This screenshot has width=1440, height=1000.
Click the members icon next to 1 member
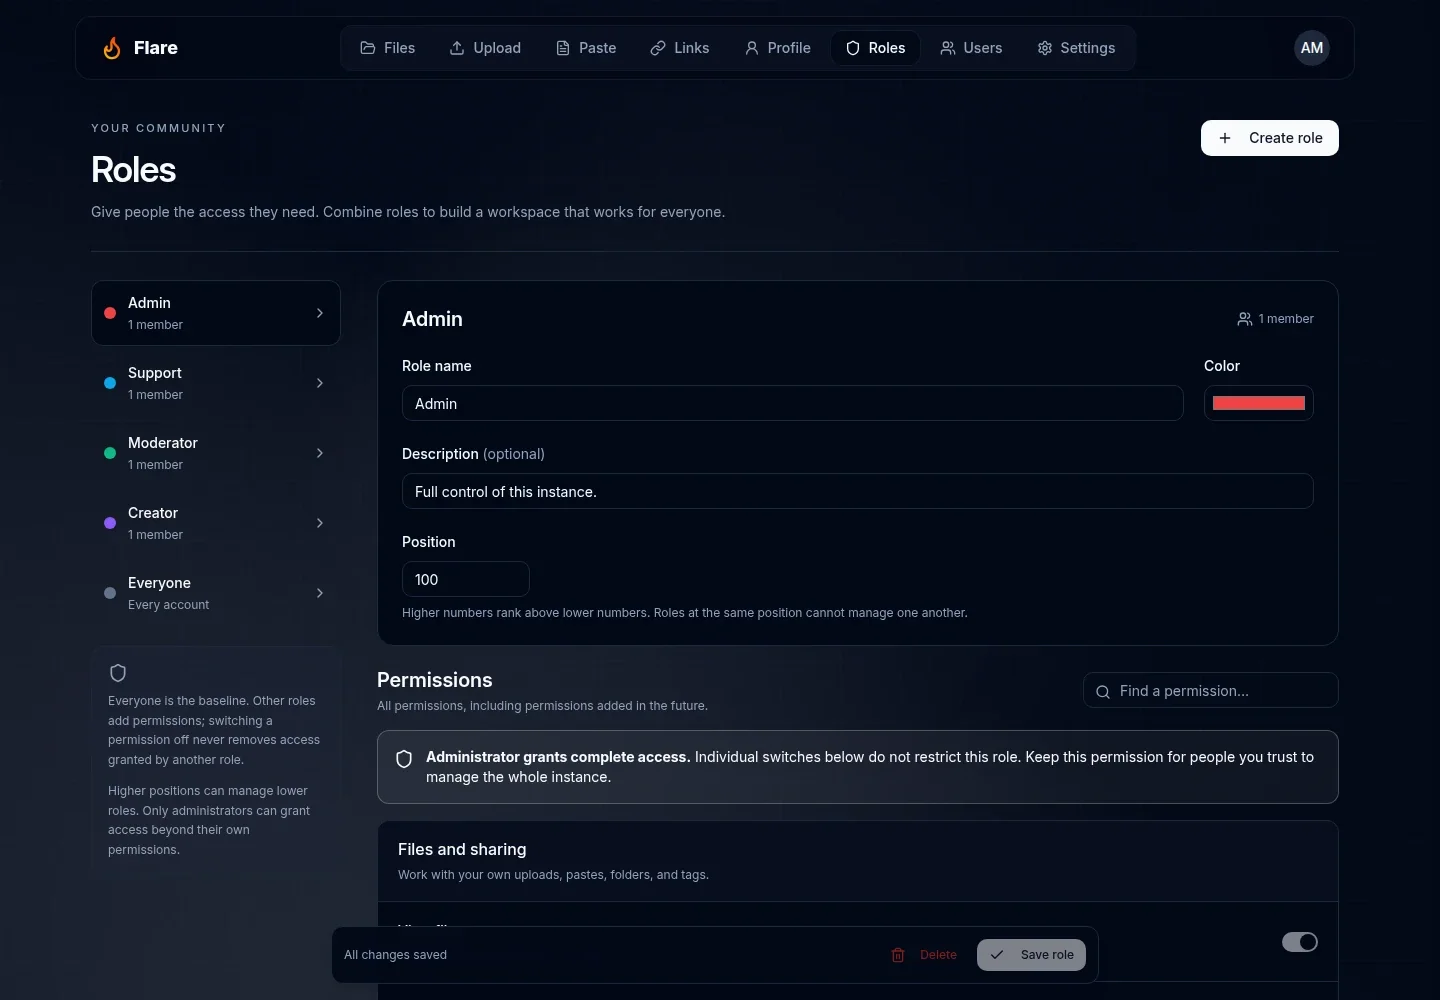coord(1245,319)
